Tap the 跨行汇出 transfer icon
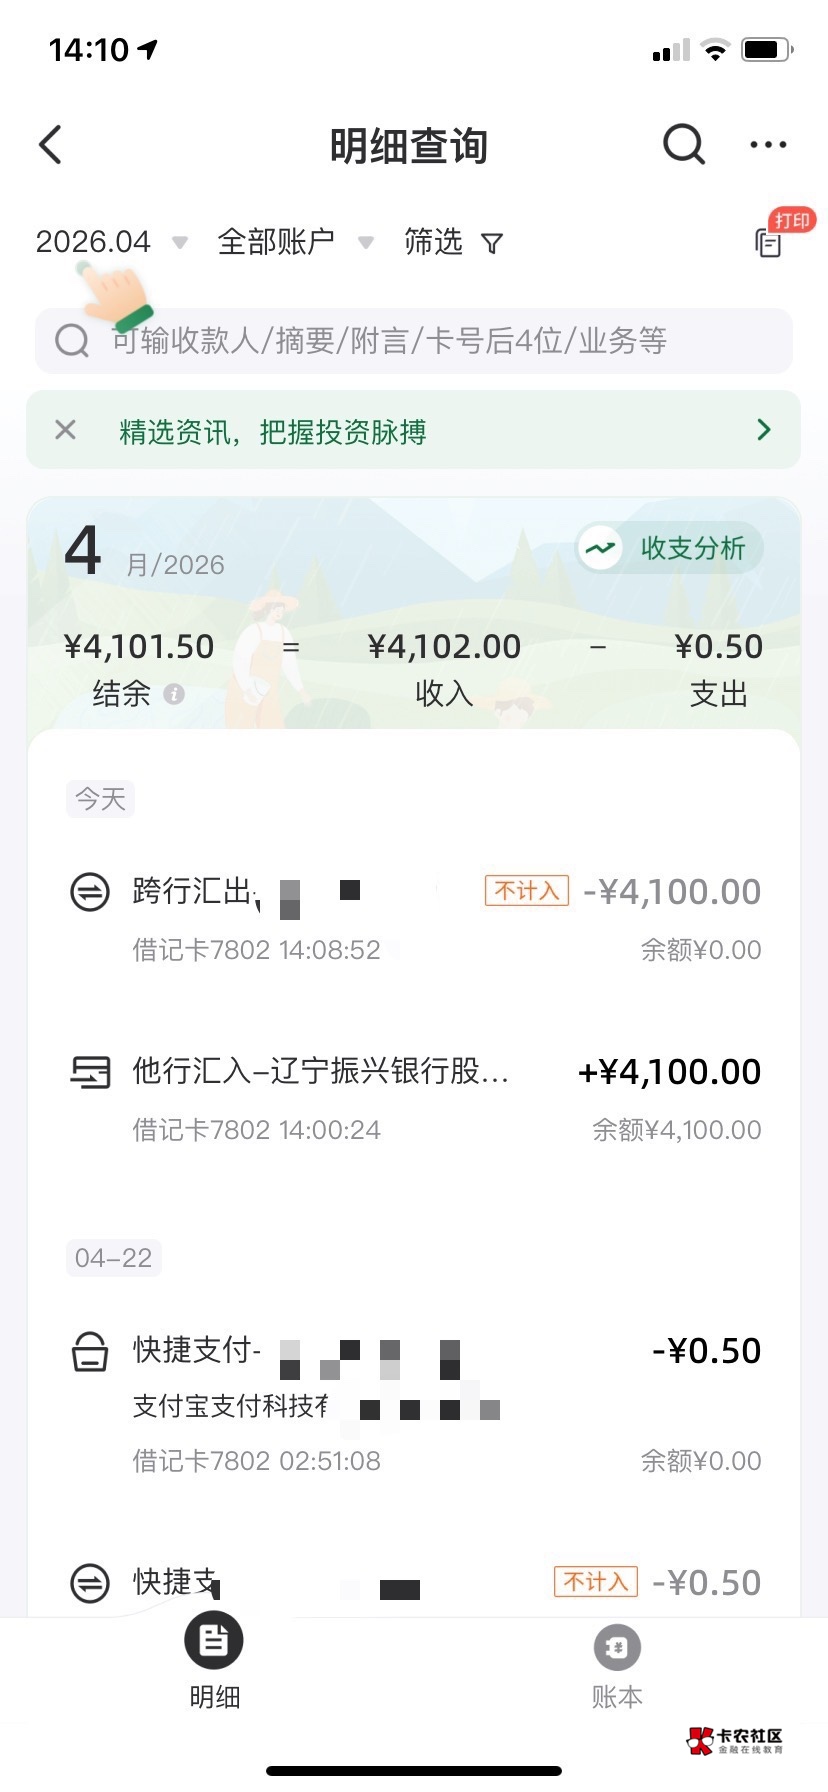This screenshot has width=828, height=1792. click(x=90, y=891)
